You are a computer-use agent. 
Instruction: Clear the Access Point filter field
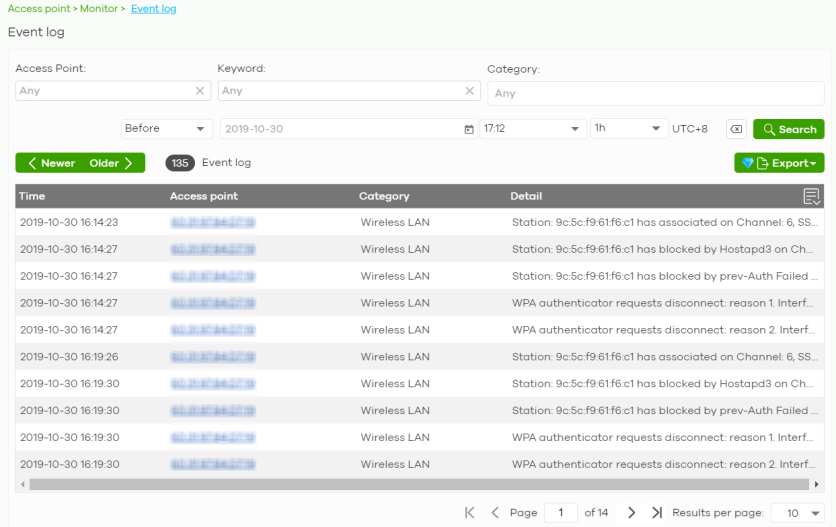coord(200,91)
